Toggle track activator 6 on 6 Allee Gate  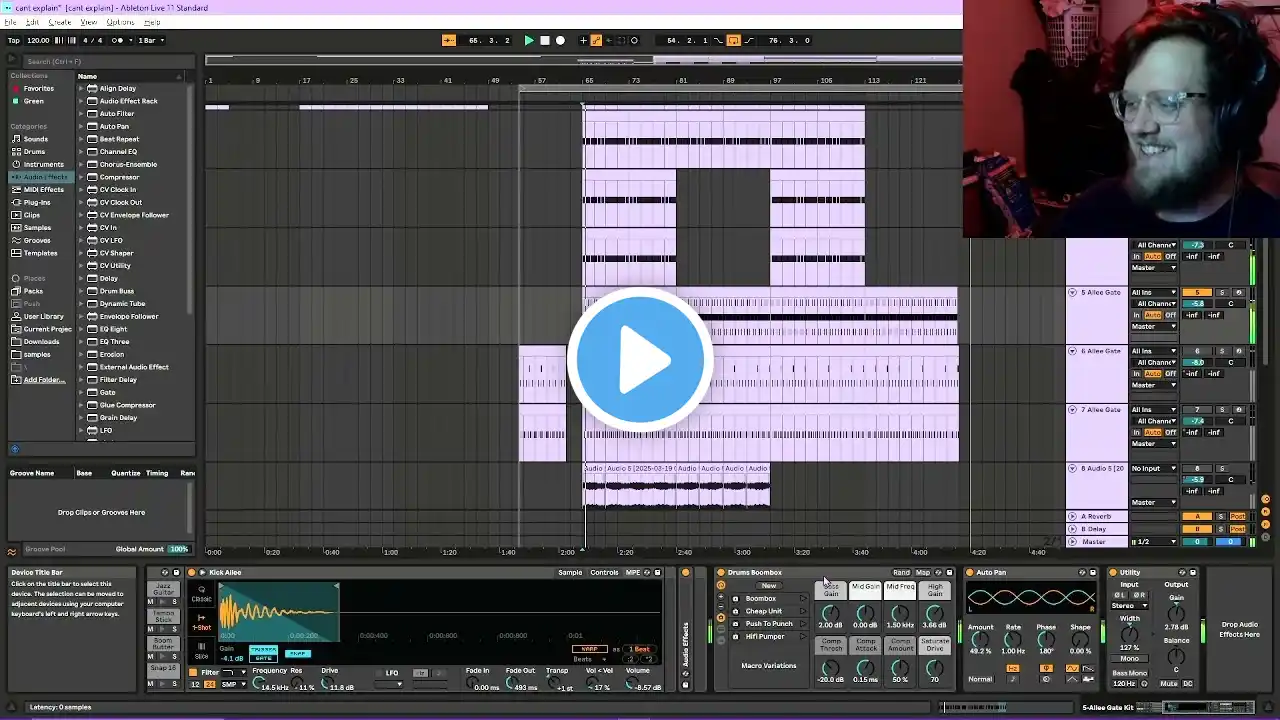point(1197,351)
